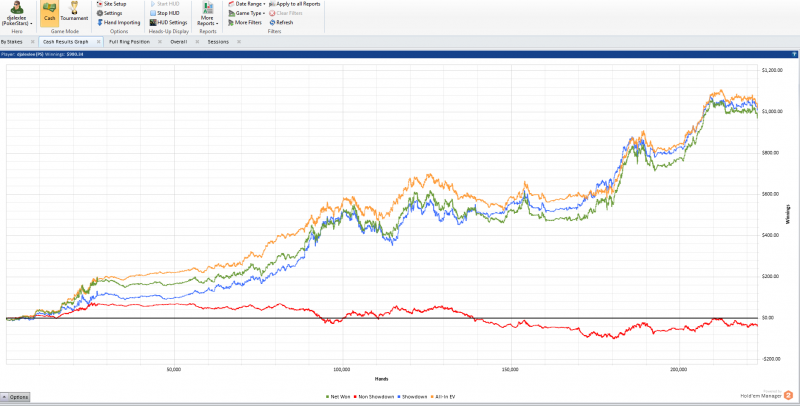Switch to Tournament game mode

[x=74, y=12]
